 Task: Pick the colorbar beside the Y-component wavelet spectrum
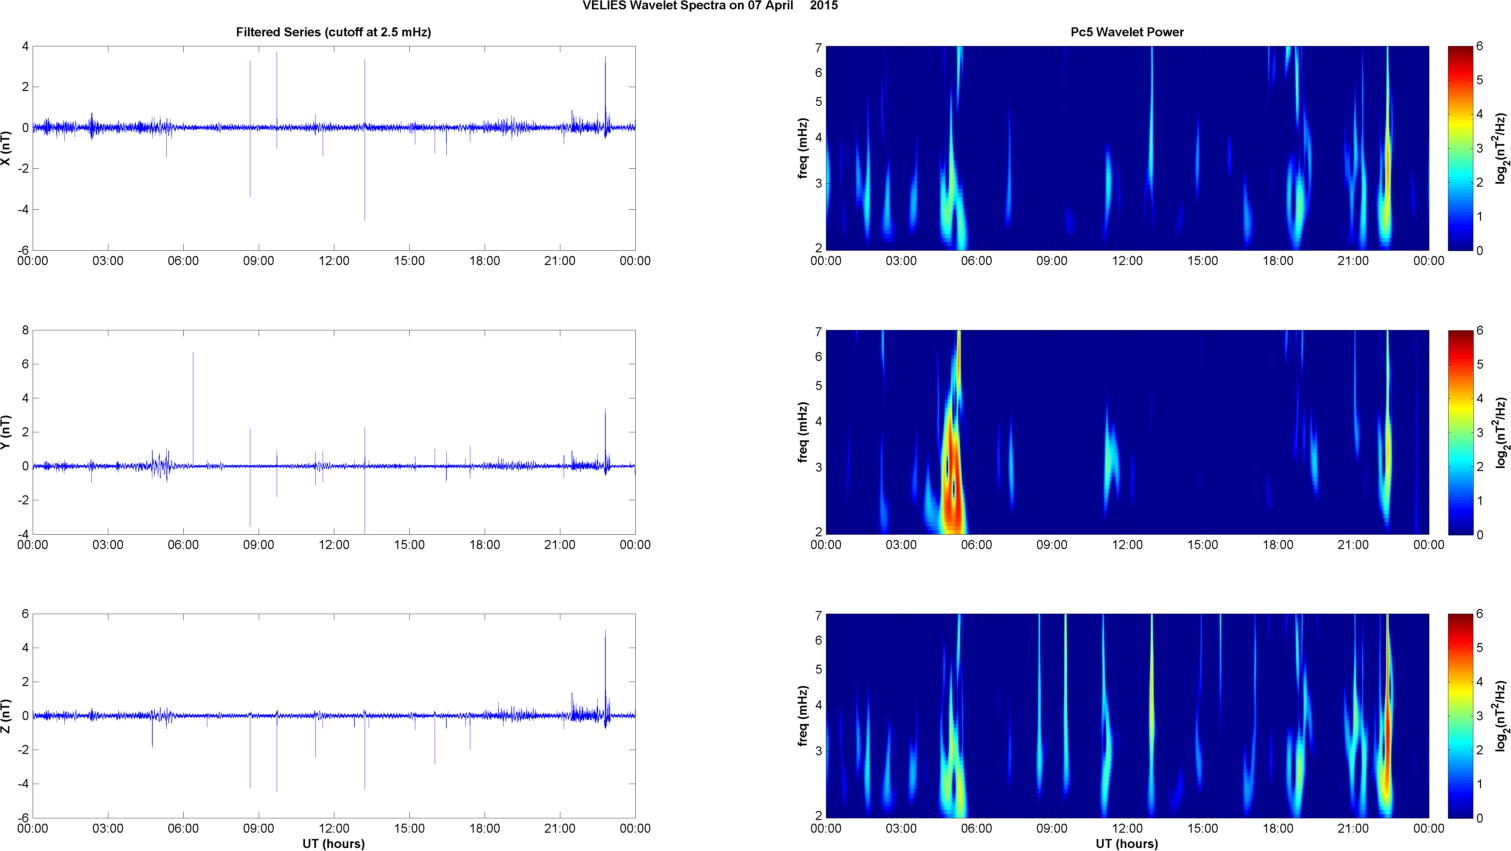pyautogui.click(x=1460, y=432)
